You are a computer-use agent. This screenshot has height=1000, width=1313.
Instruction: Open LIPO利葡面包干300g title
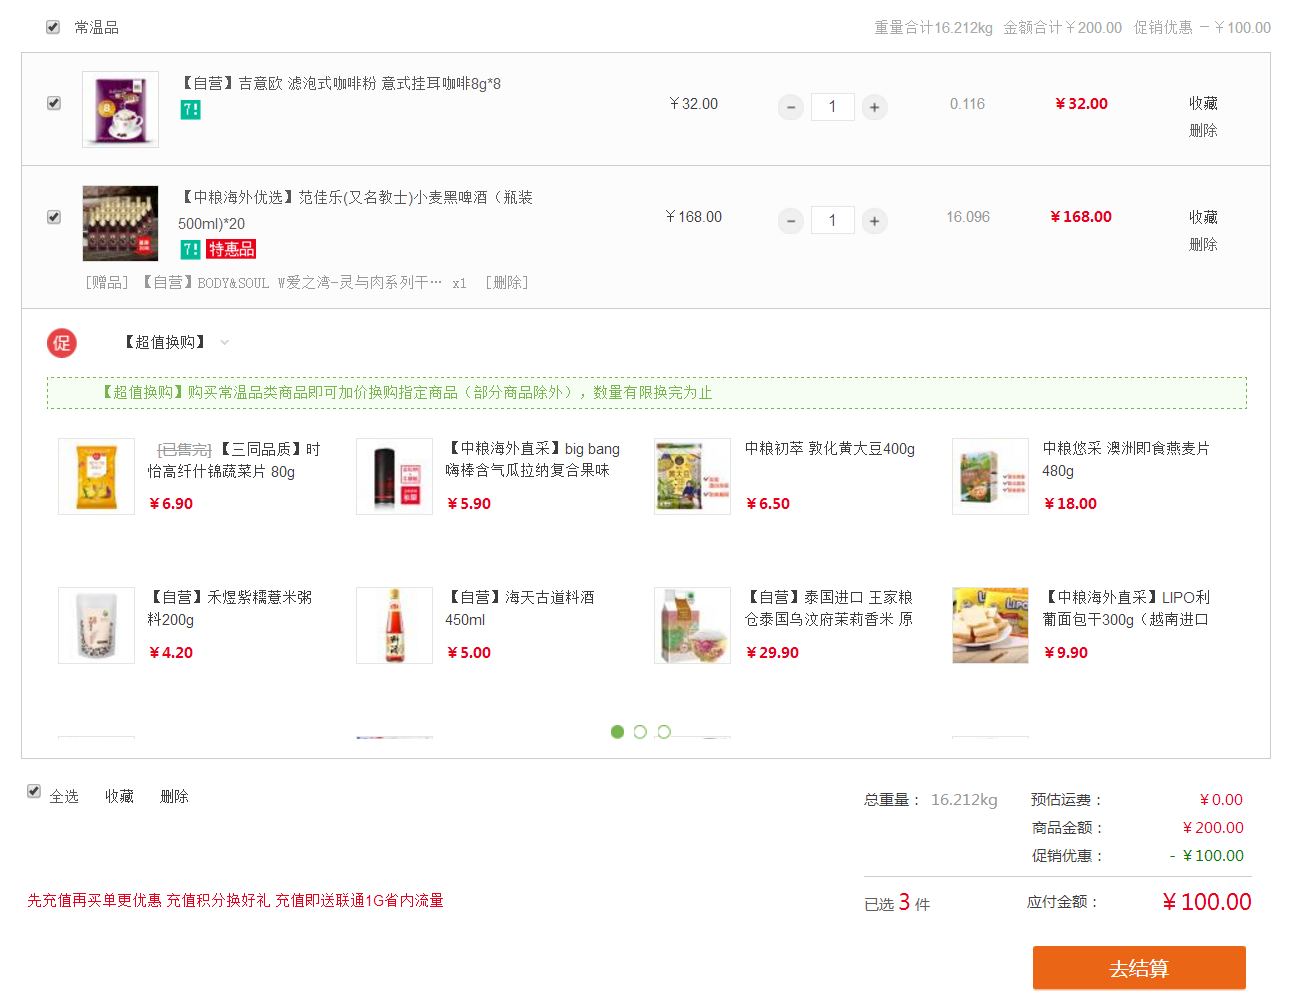coord(1126,608)
